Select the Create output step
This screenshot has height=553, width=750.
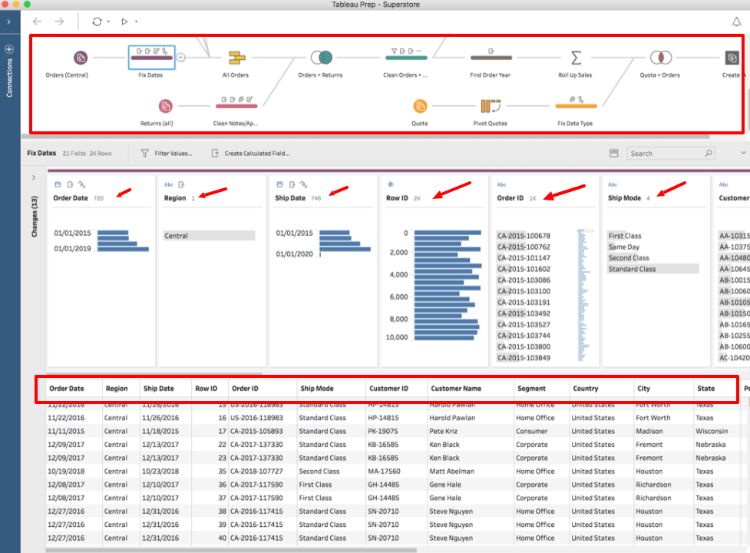coord(732,58)
